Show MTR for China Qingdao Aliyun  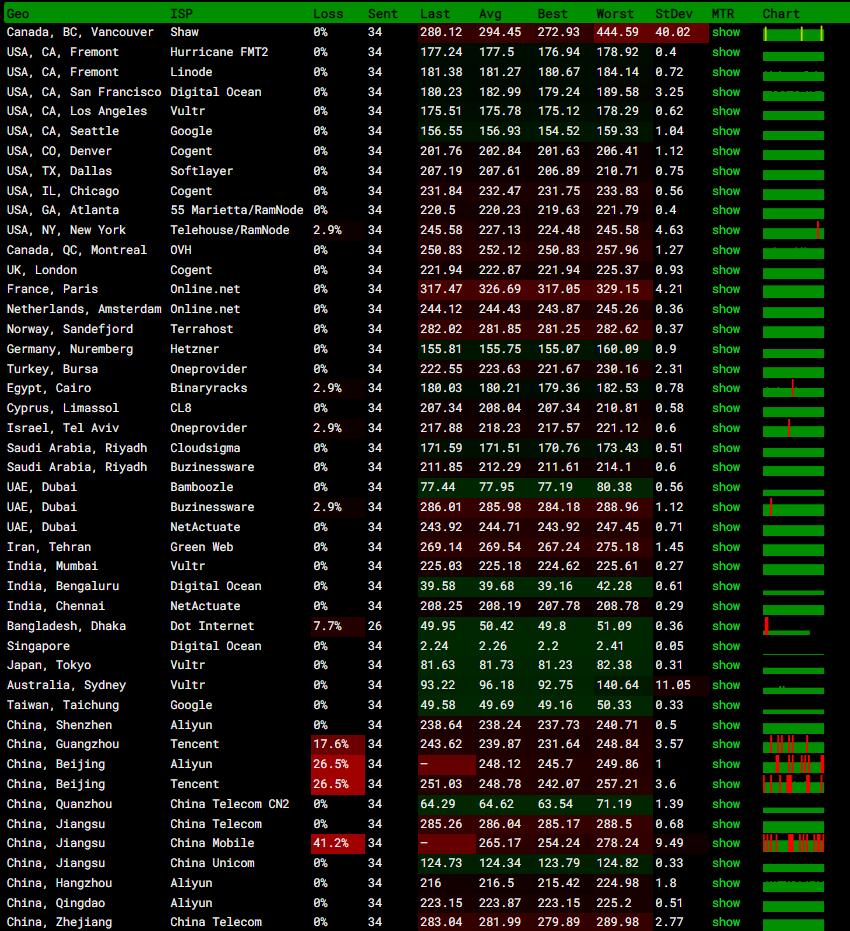click(726, 903)
